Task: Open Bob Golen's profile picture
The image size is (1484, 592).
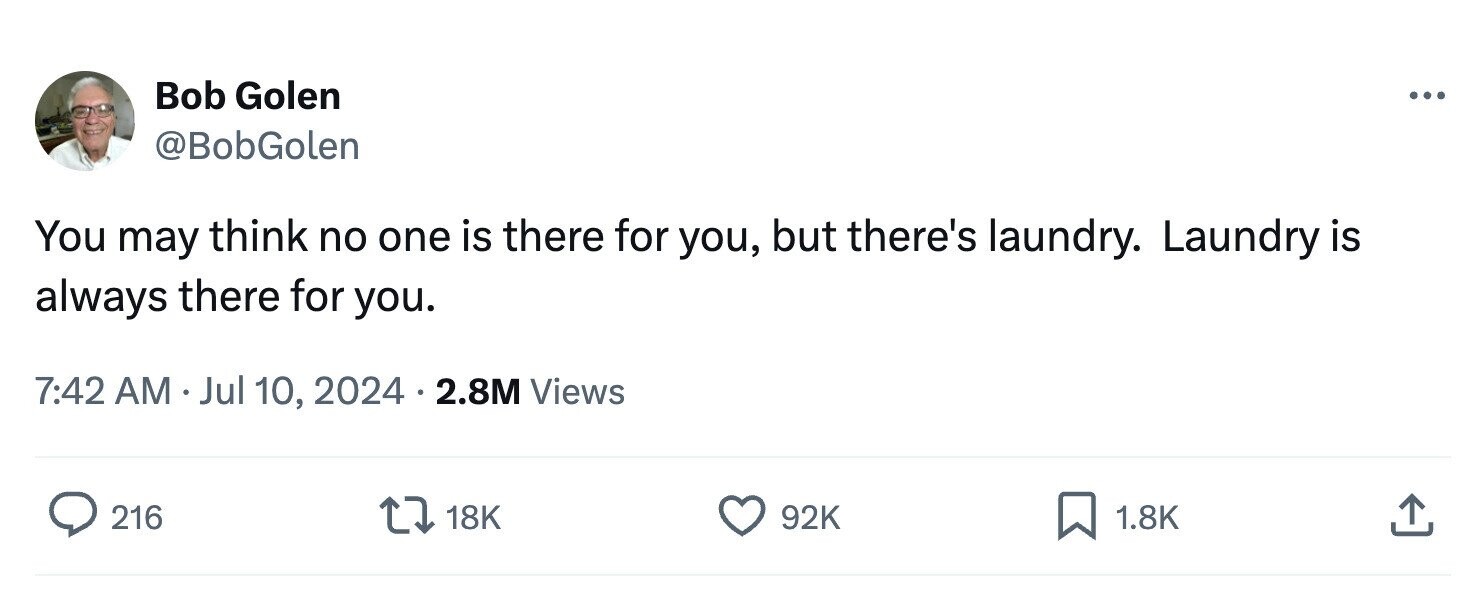Action: click(x=85, y=121)
